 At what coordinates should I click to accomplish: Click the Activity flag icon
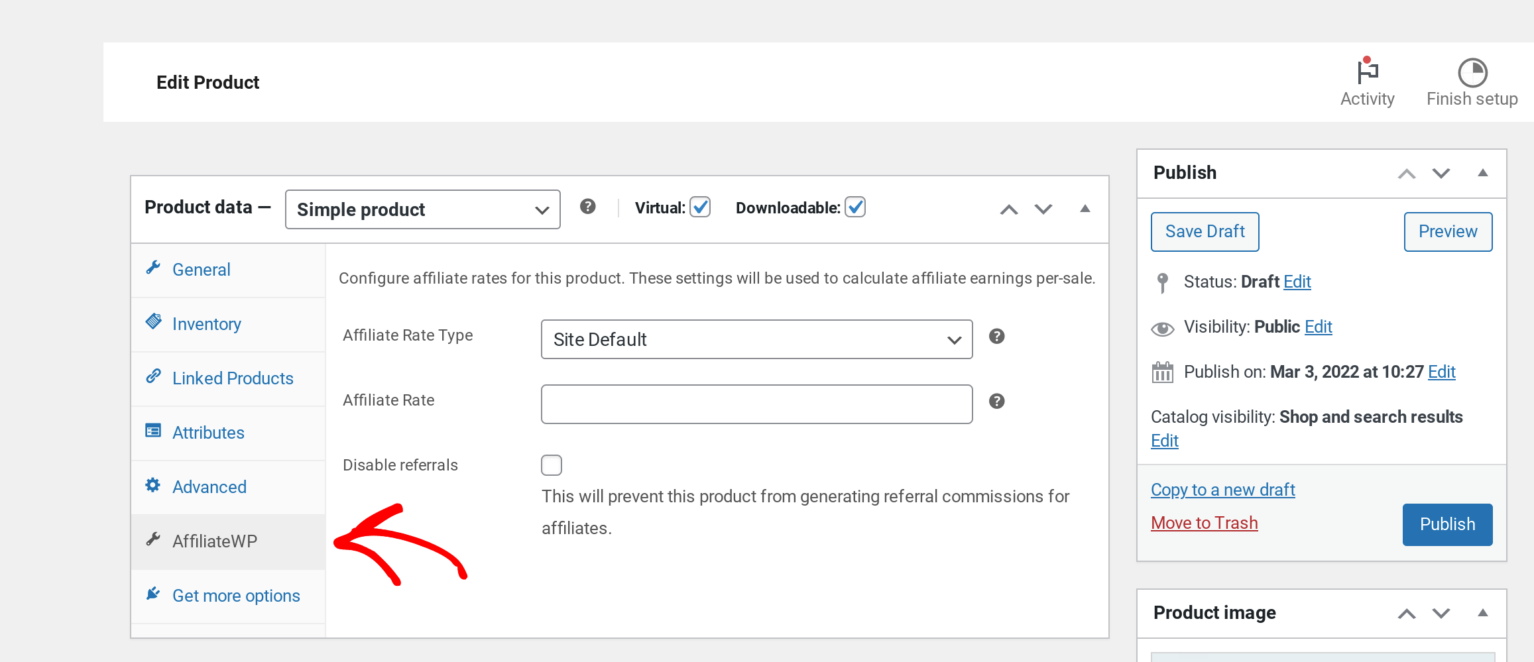click(x=1367, y=70)
